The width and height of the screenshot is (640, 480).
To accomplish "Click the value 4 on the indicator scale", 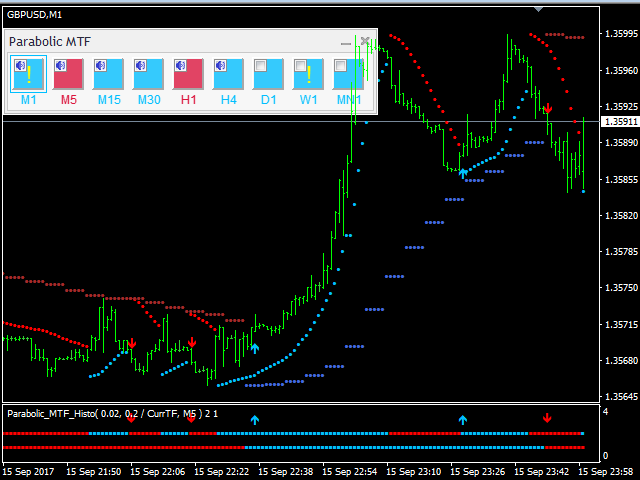I will coord(605,411).
